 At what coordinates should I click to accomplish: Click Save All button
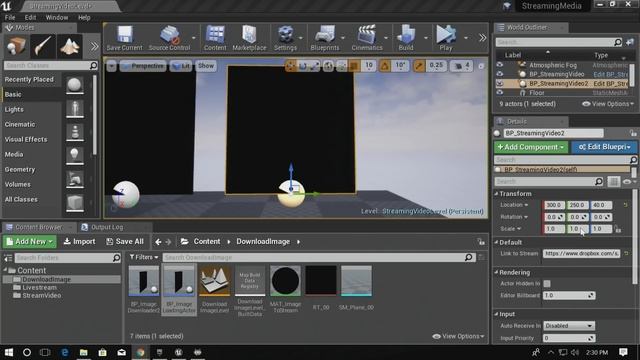pyautogui.click(x=125, y=242)
